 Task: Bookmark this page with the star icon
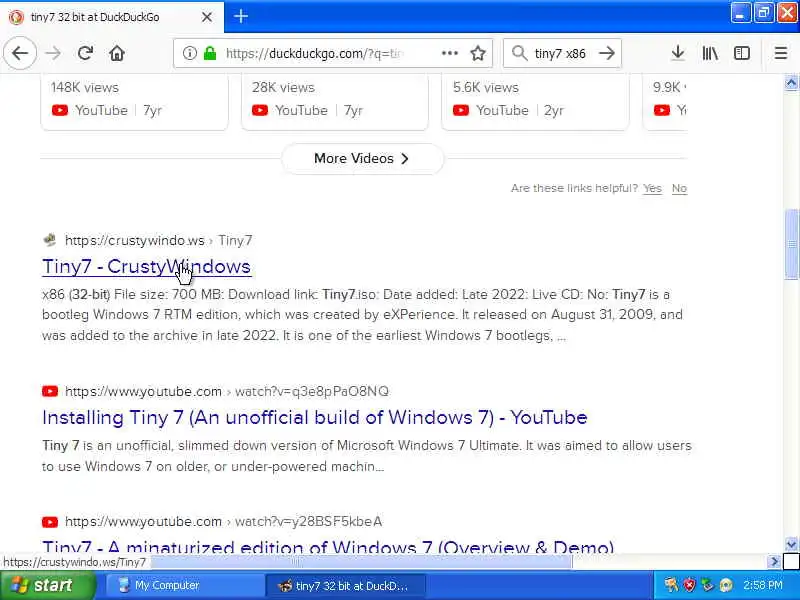(478, 53)
